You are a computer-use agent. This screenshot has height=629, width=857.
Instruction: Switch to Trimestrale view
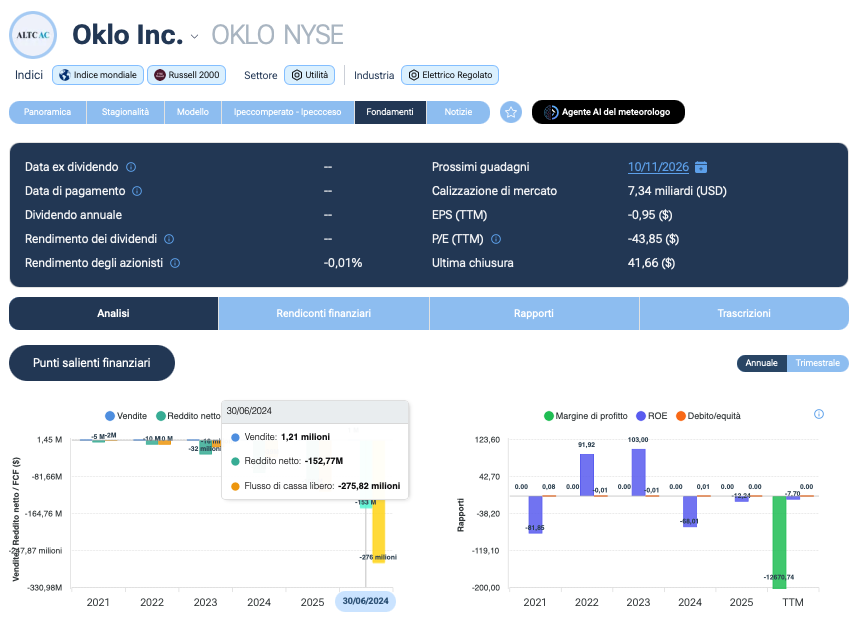[818, 363]
